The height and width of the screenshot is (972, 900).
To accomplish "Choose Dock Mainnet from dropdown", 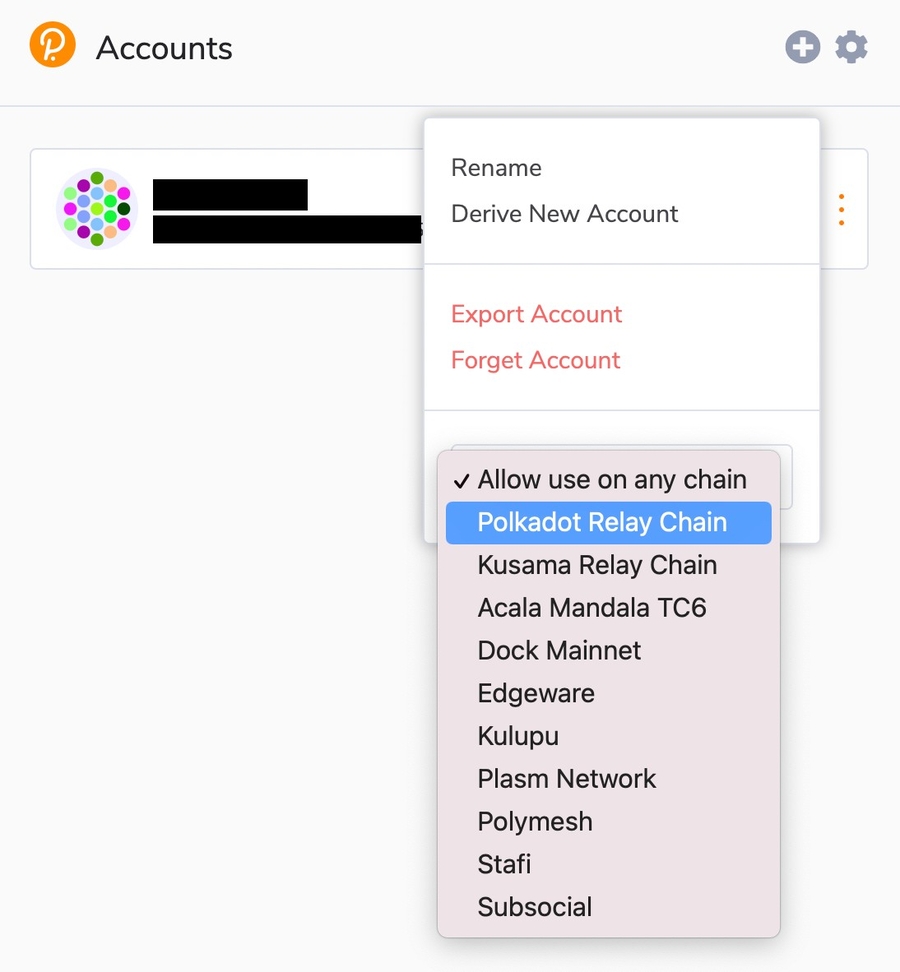I will tap(559, 651).
